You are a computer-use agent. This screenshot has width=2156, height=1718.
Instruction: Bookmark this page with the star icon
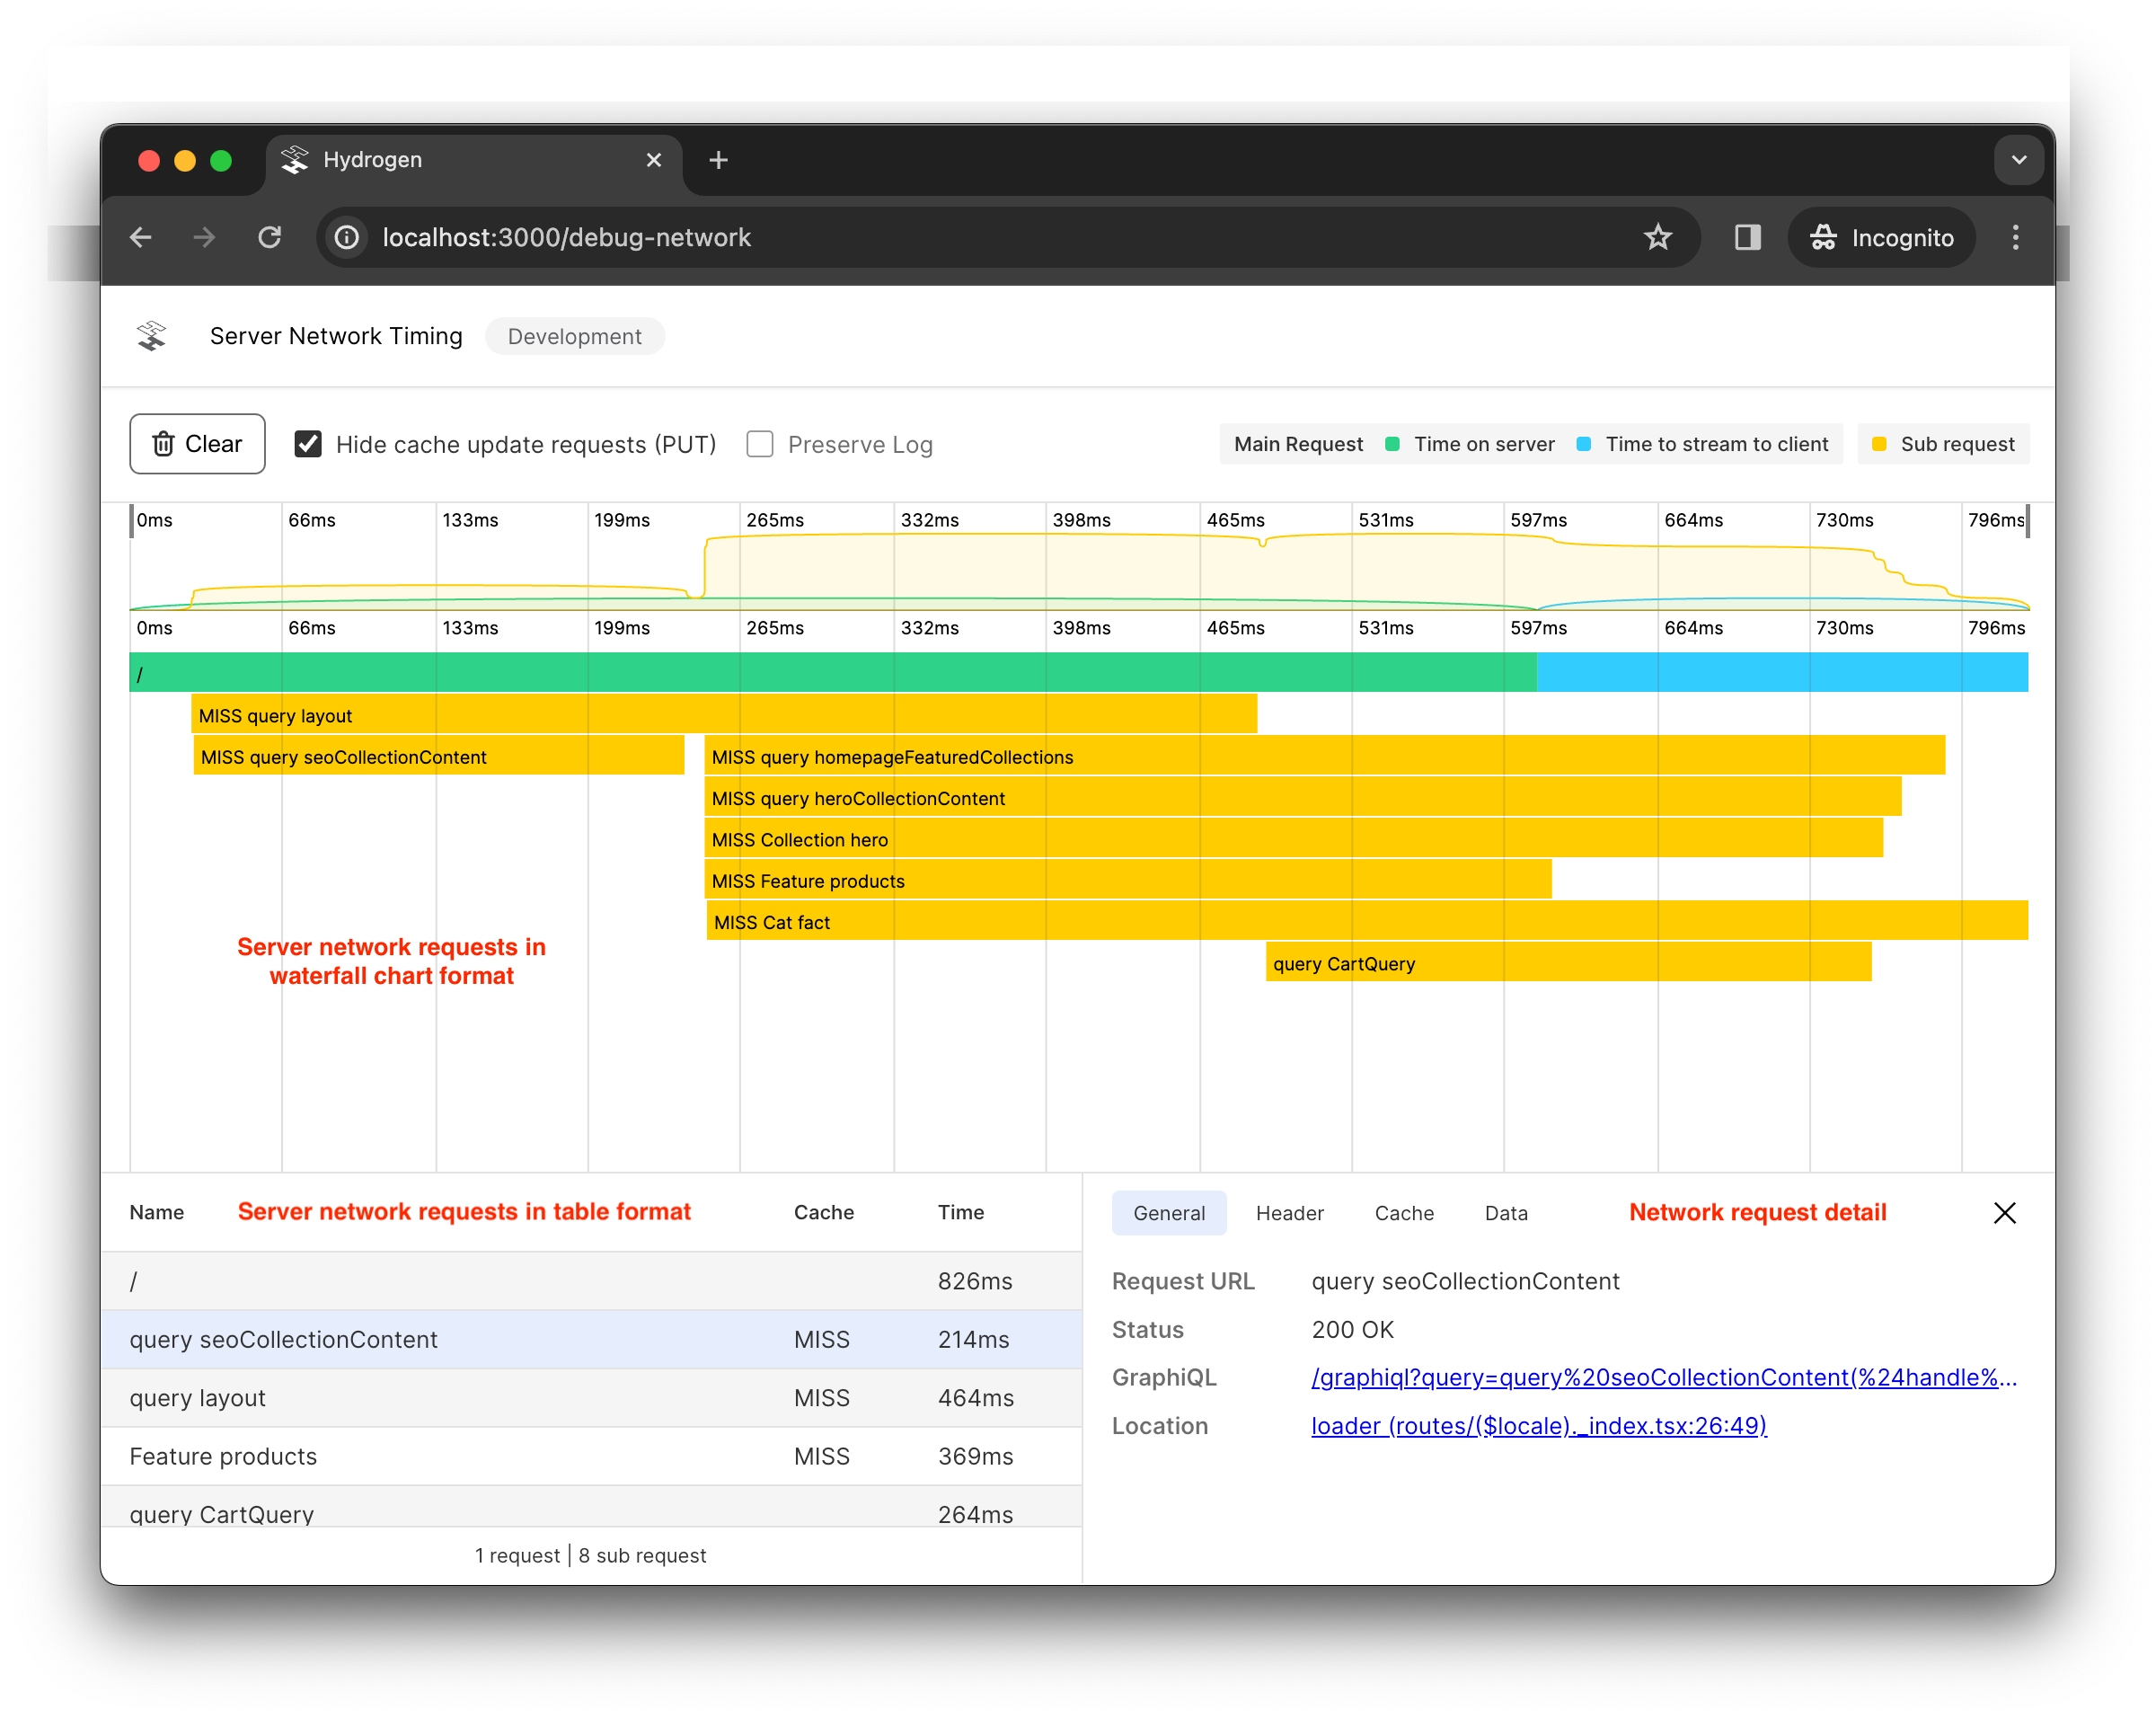click(x=1657, y=237)
